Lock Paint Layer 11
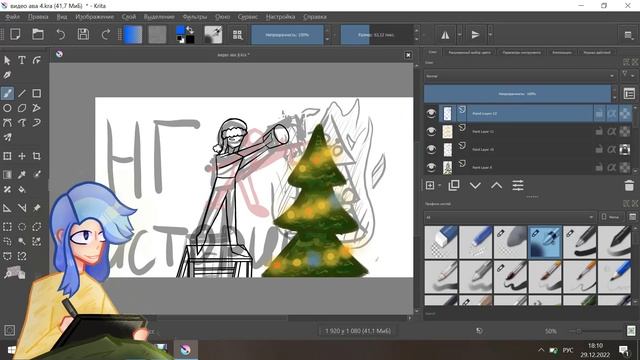 coord(599,131)
